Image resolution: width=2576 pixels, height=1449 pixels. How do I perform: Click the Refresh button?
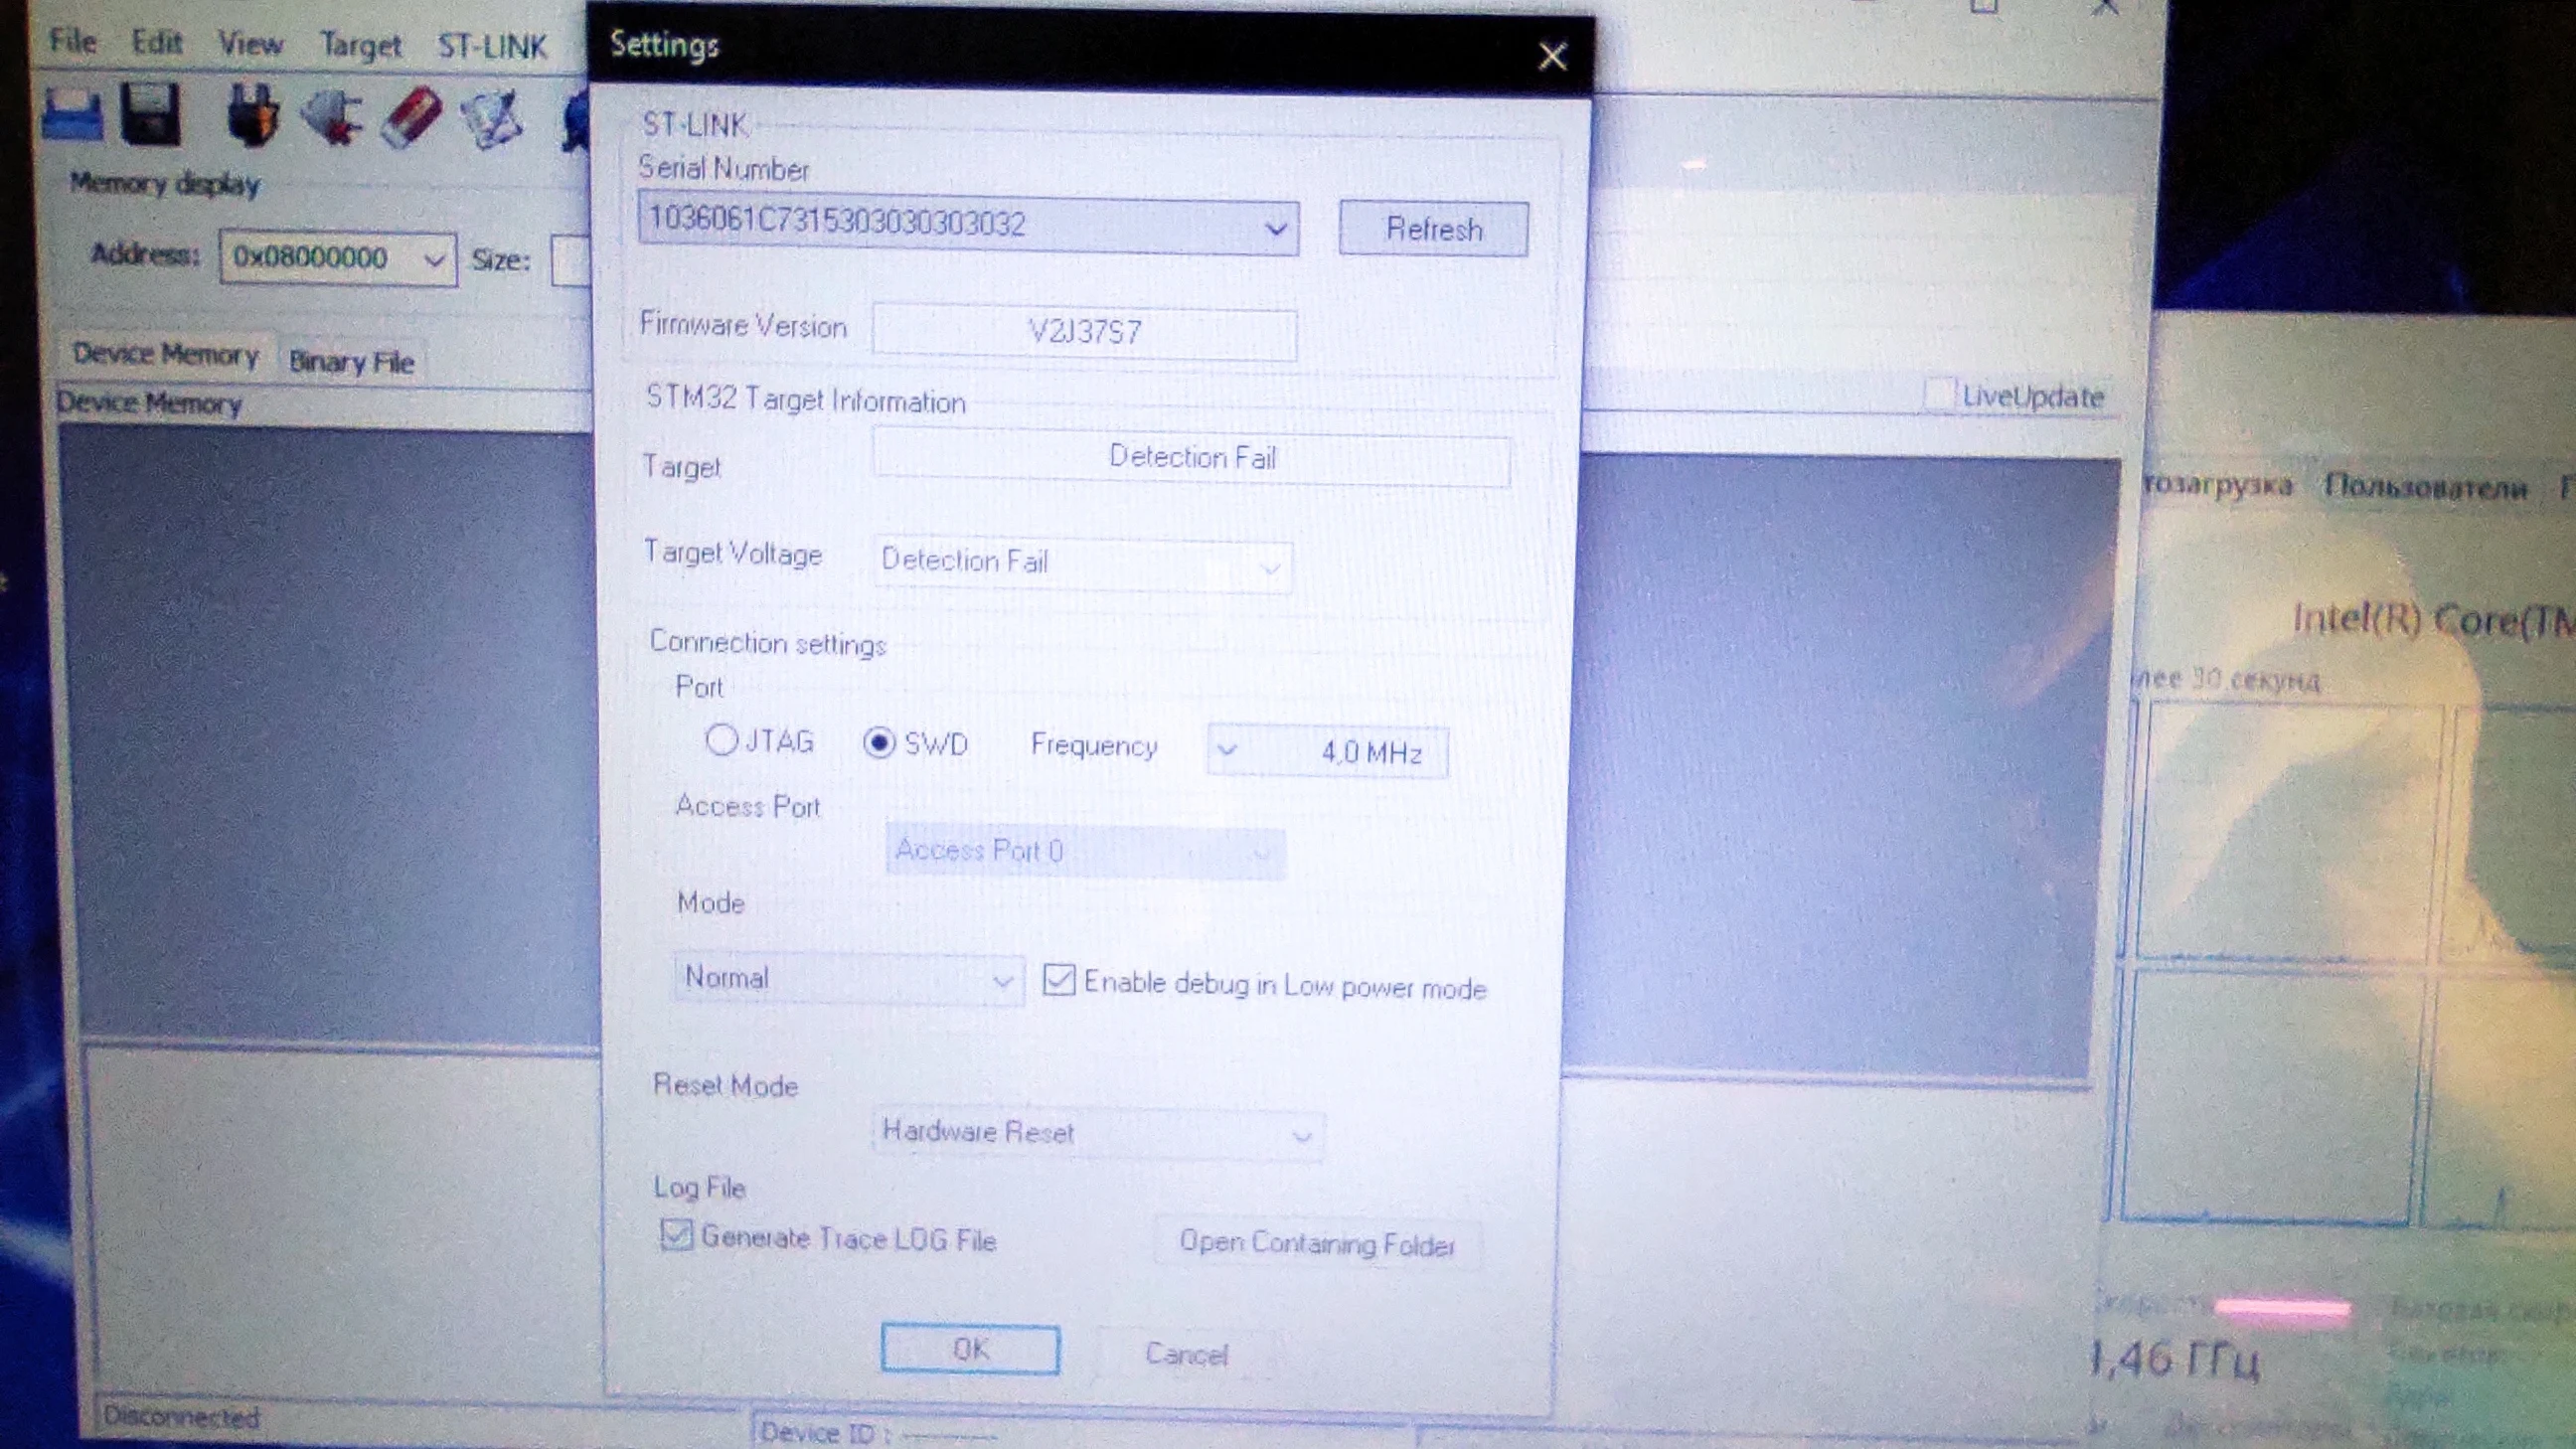coord(1433,230)
